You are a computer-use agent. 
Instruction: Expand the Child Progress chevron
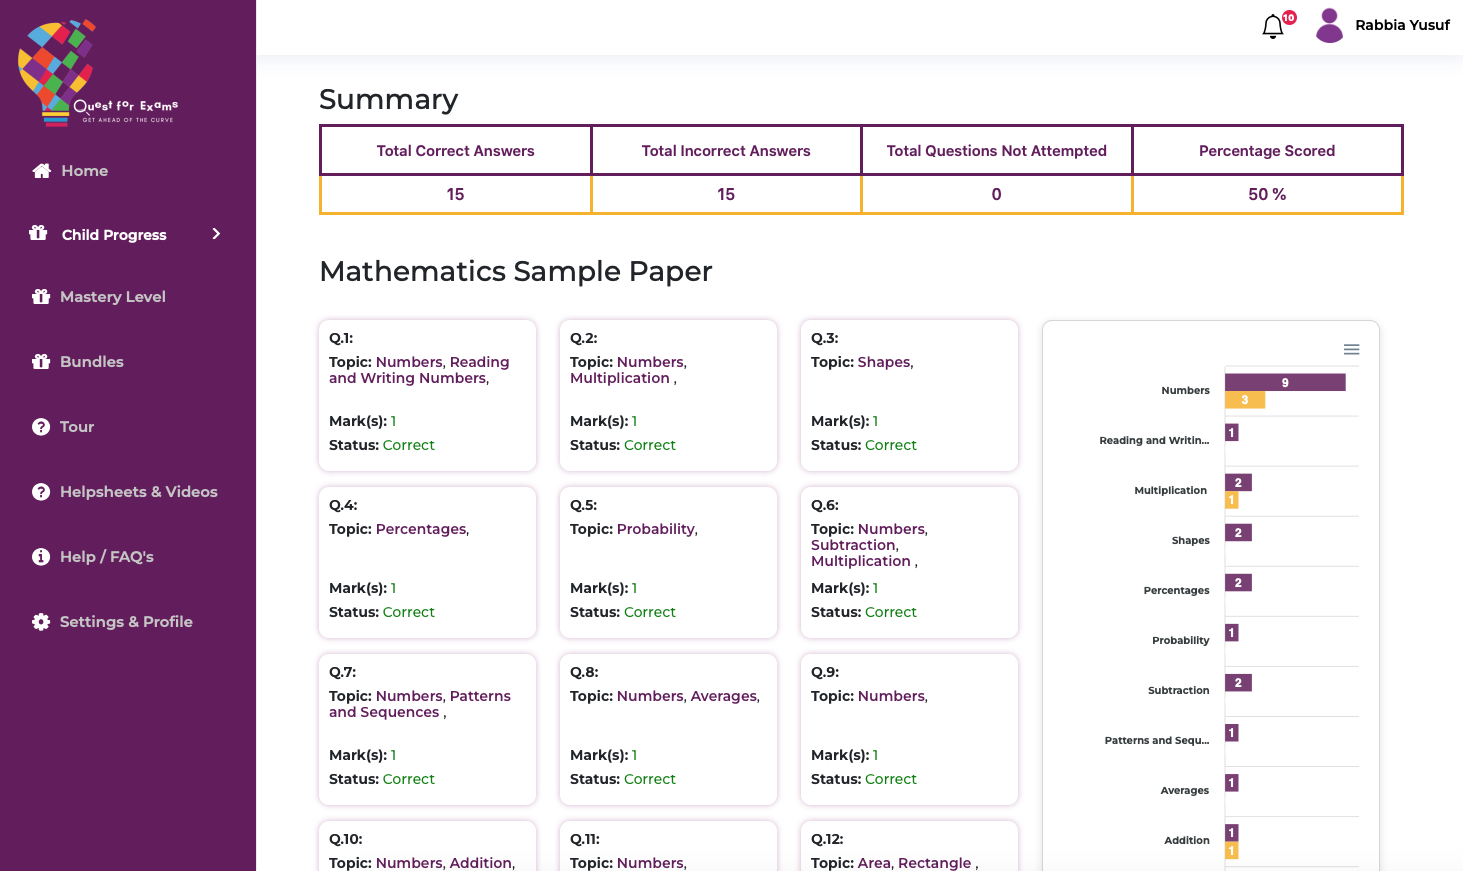click(216, 234)
